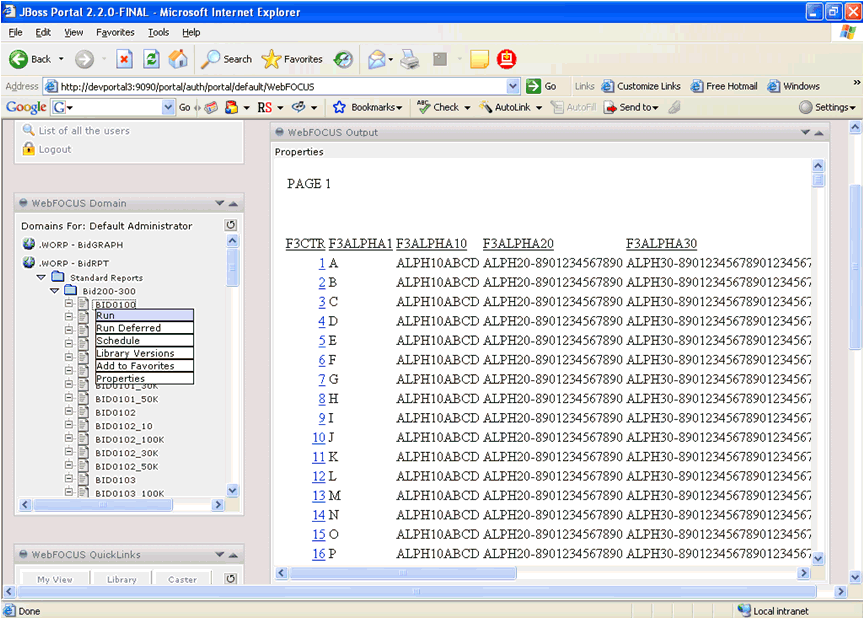Open report row link 1
The height and width of the screenshot is (618, 863).
pyautogui.click(x=322, y=263)
